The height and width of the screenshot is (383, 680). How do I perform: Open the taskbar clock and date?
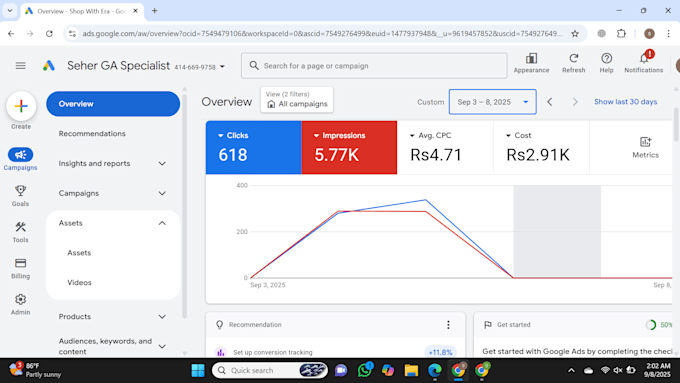coord(657,370)
